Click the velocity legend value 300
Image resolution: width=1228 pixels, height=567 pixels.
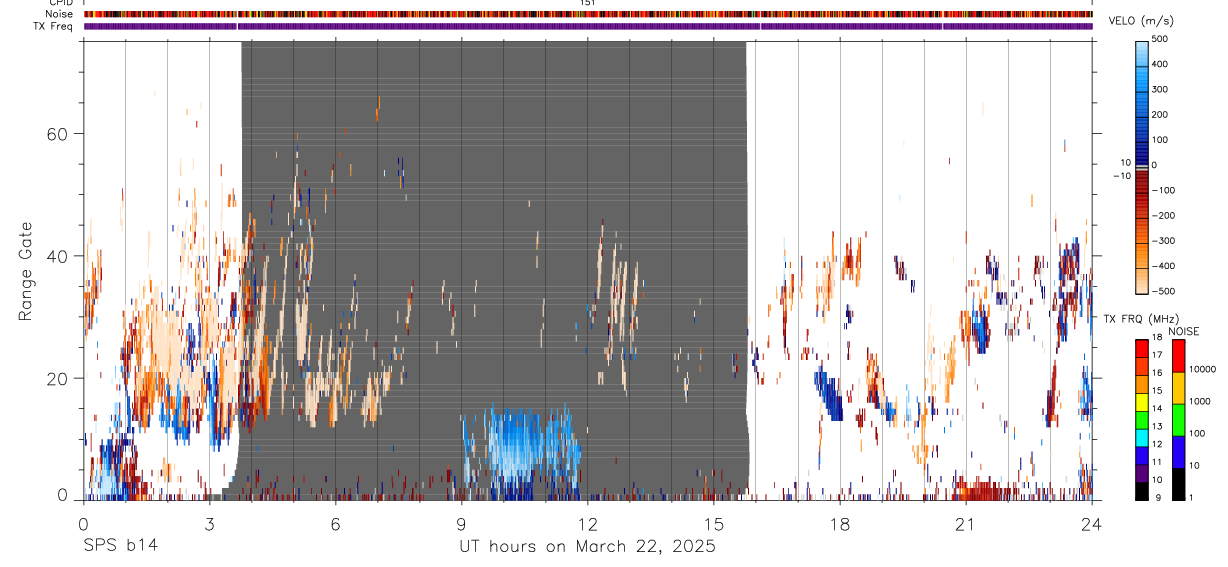point(1162,89)
